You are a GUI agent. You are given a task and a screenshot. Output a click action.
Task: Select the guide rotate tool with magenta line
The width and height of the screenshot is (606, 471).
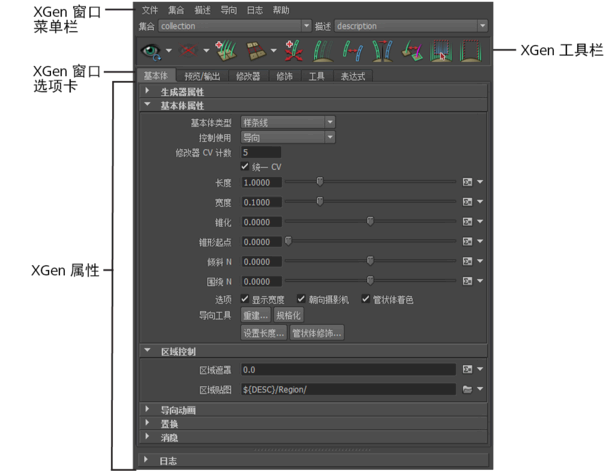(x=412, y=51)
